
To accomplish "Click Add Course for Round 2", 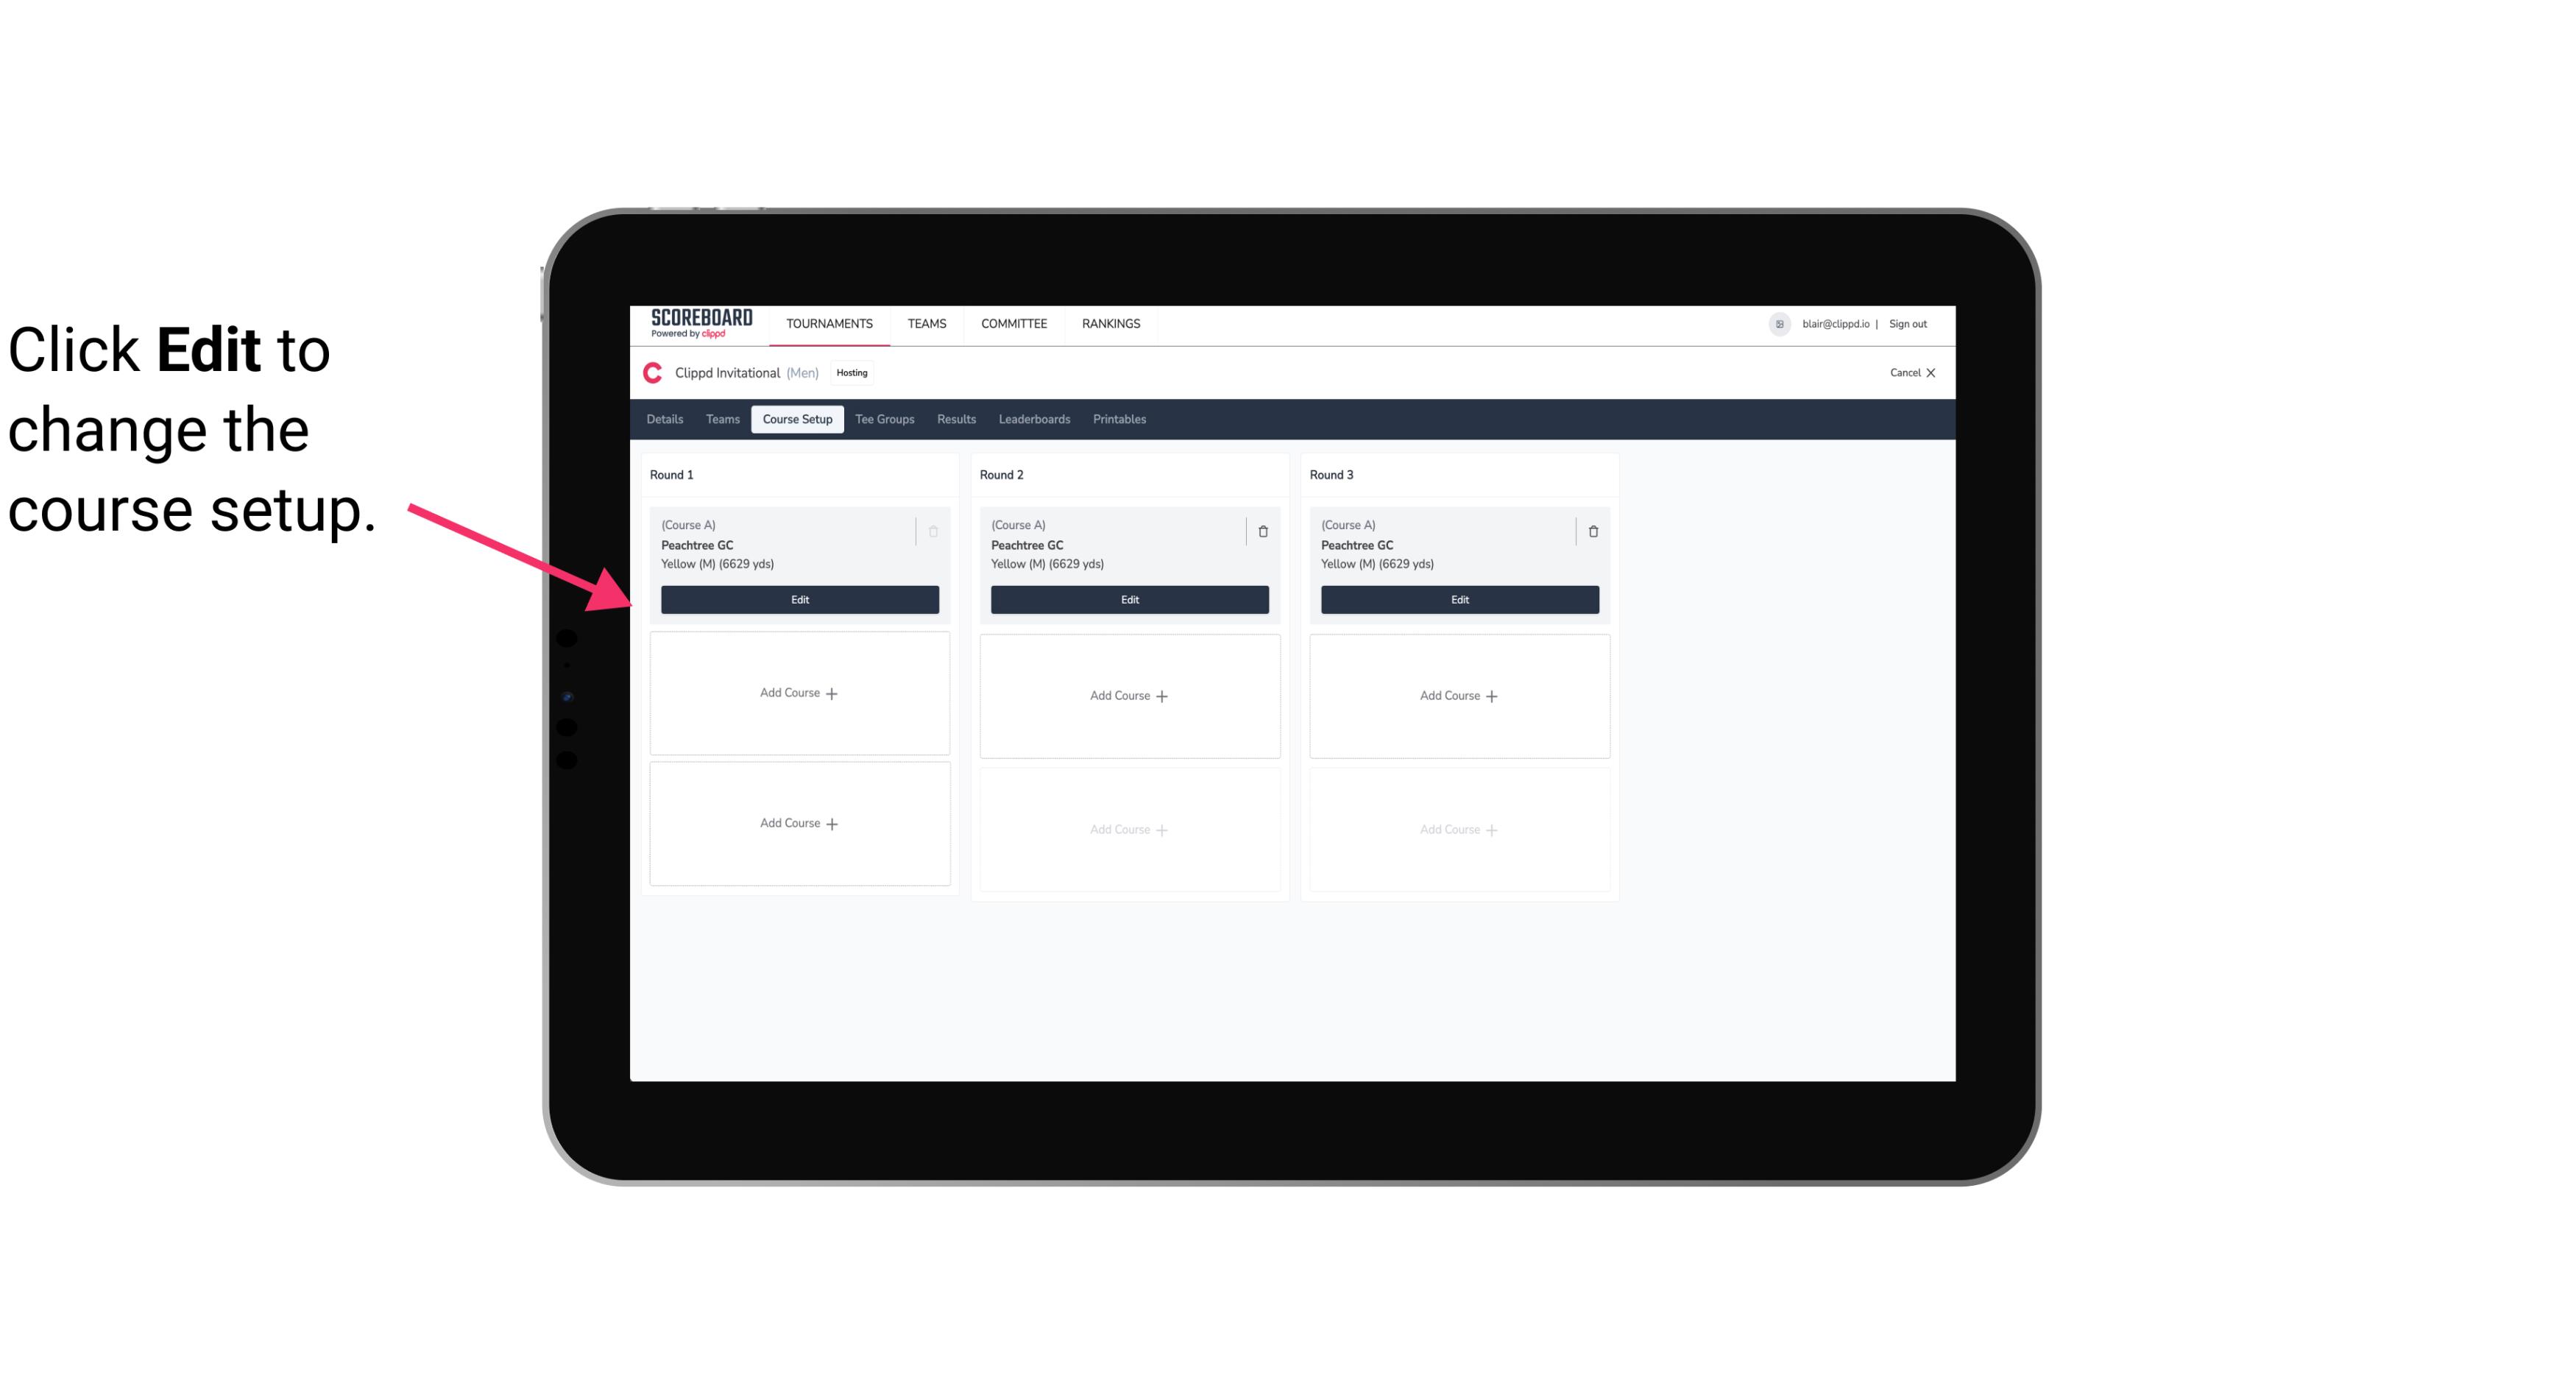I will (1128, 695).
